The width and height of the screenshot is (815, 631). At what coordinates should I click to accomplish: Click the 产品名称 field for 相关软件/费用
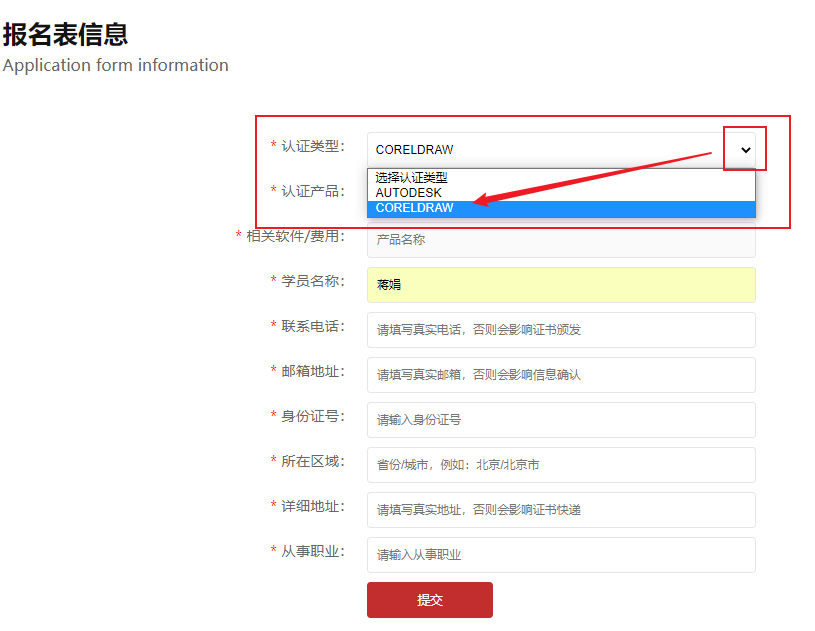(x=561, y=240)
